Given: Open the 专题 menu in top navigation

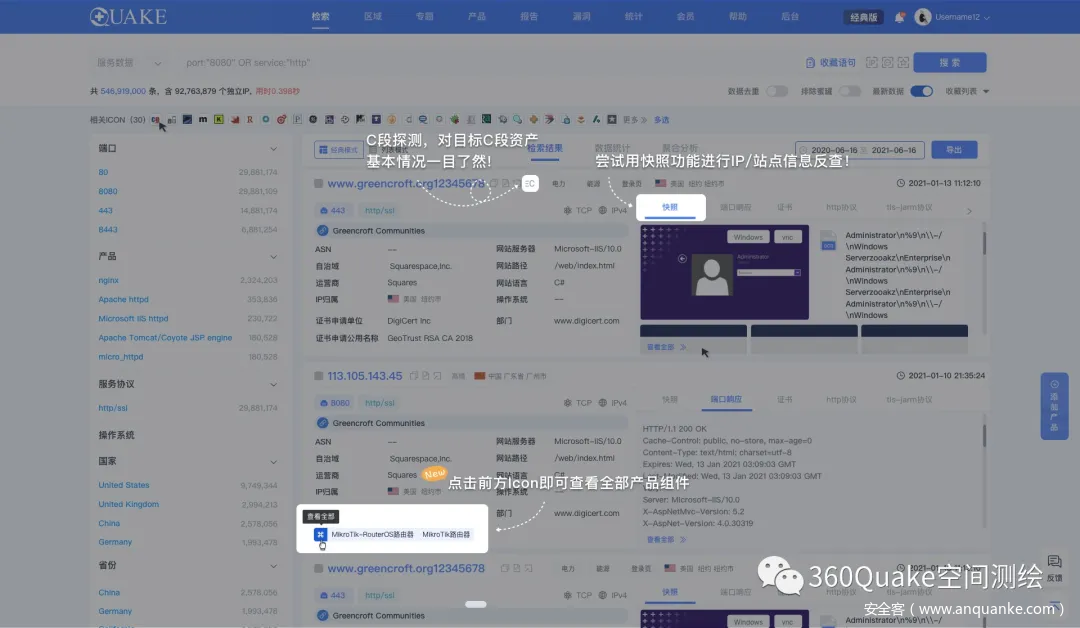Looking at the screenshot, I should click(425, 17).
